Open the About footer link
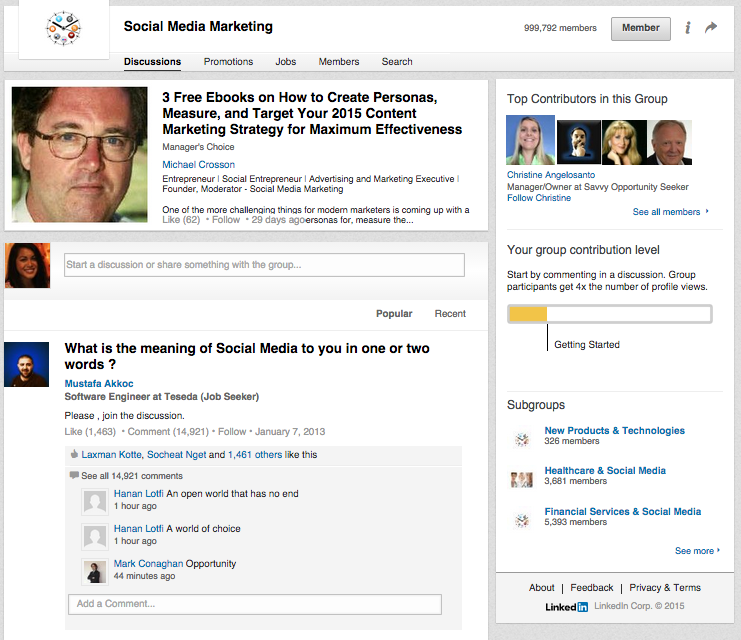This screenshot has height=640, width=741. (542, 588)
